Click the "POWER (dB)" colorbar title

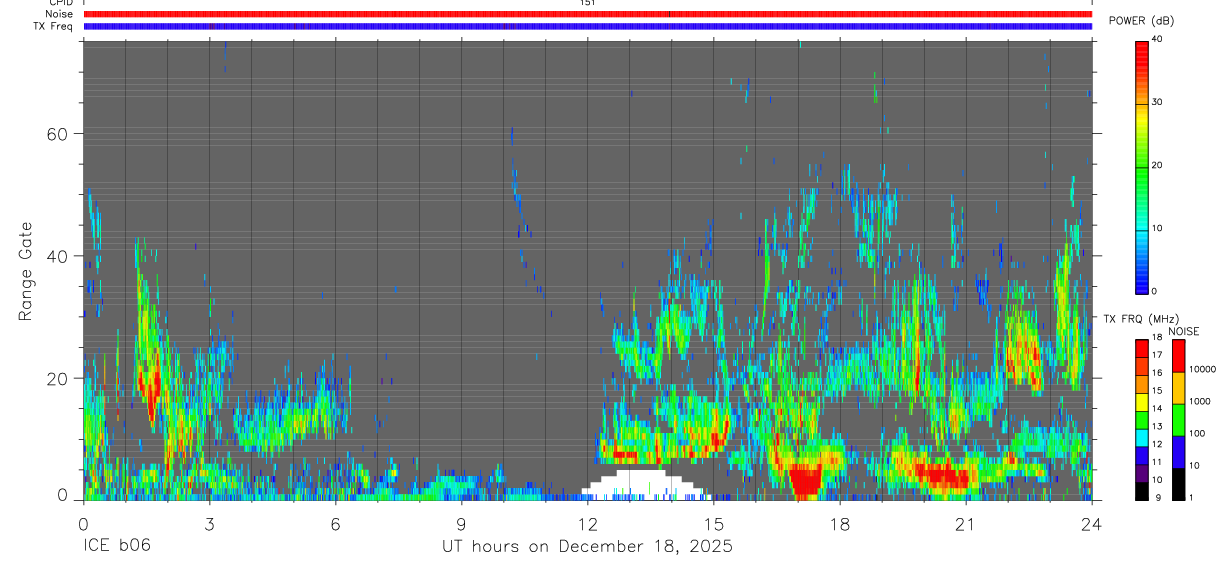[1141, 22]
